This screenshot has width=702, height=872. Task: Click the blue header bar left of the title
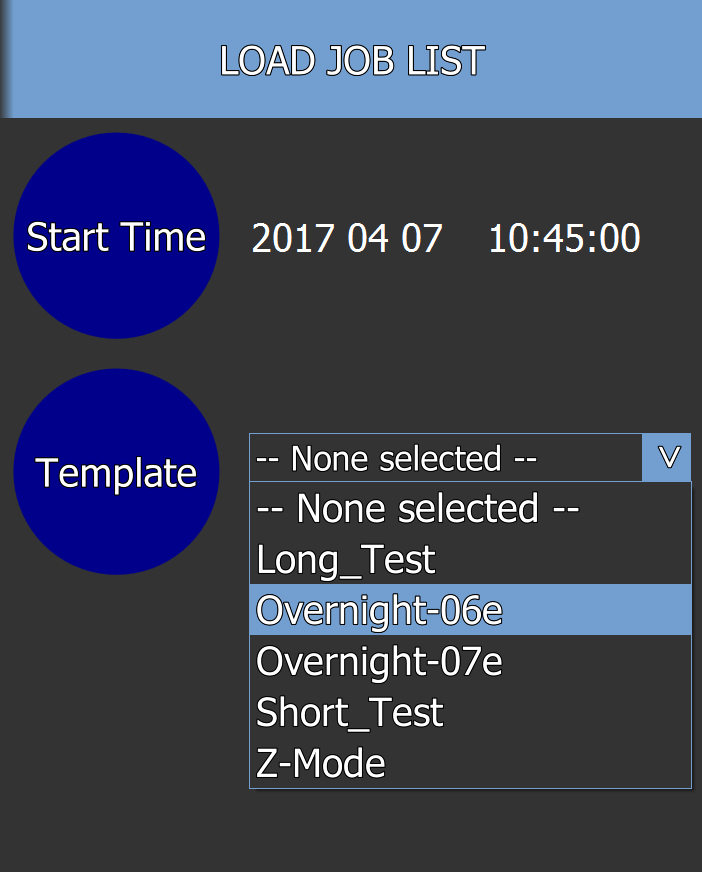(111, 59)
